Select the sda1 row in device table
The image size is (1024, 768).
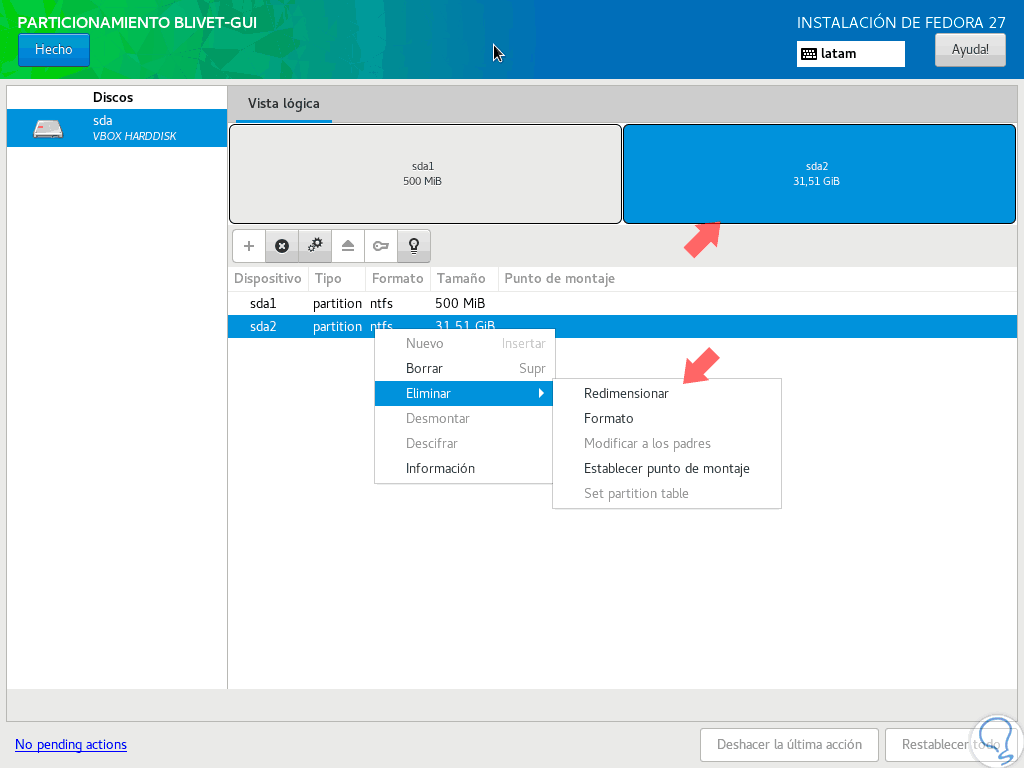click(622, 303)
